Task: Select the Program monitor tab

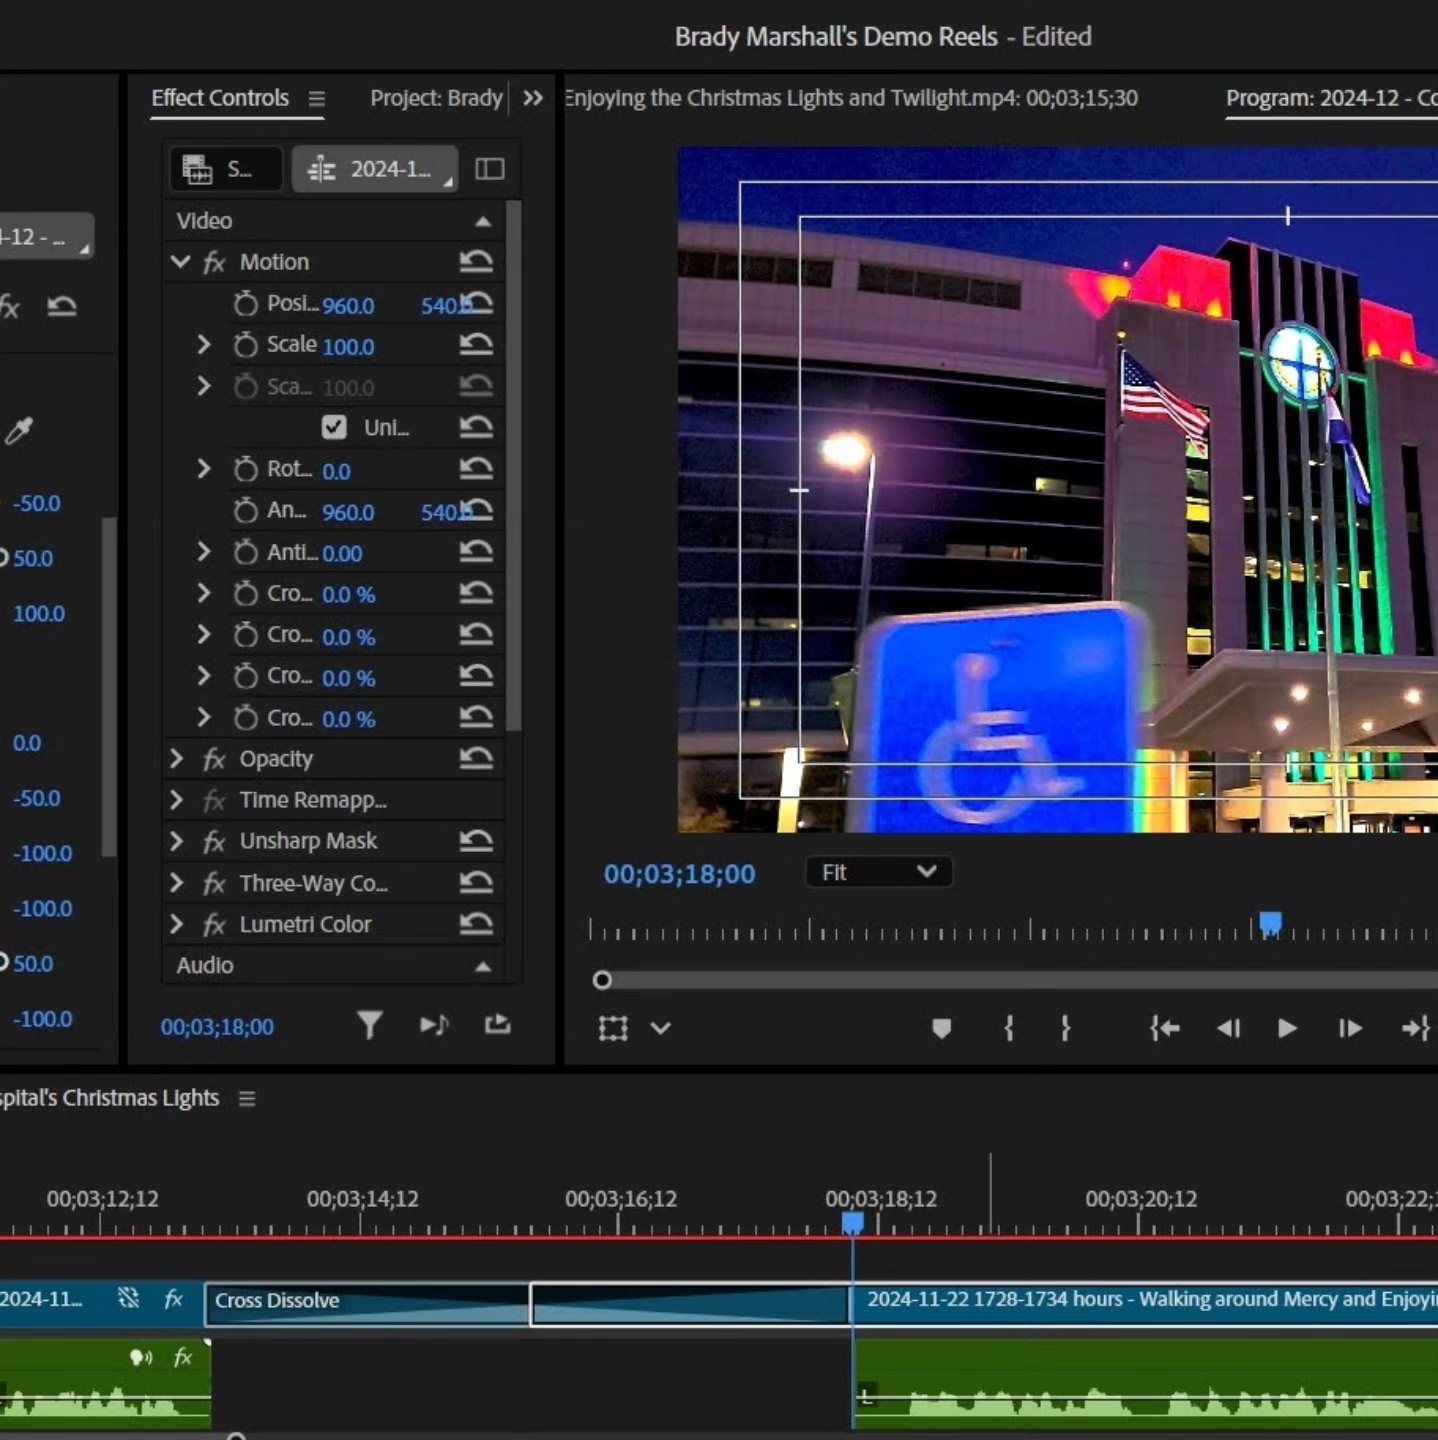Action: tap(1331, 98)
